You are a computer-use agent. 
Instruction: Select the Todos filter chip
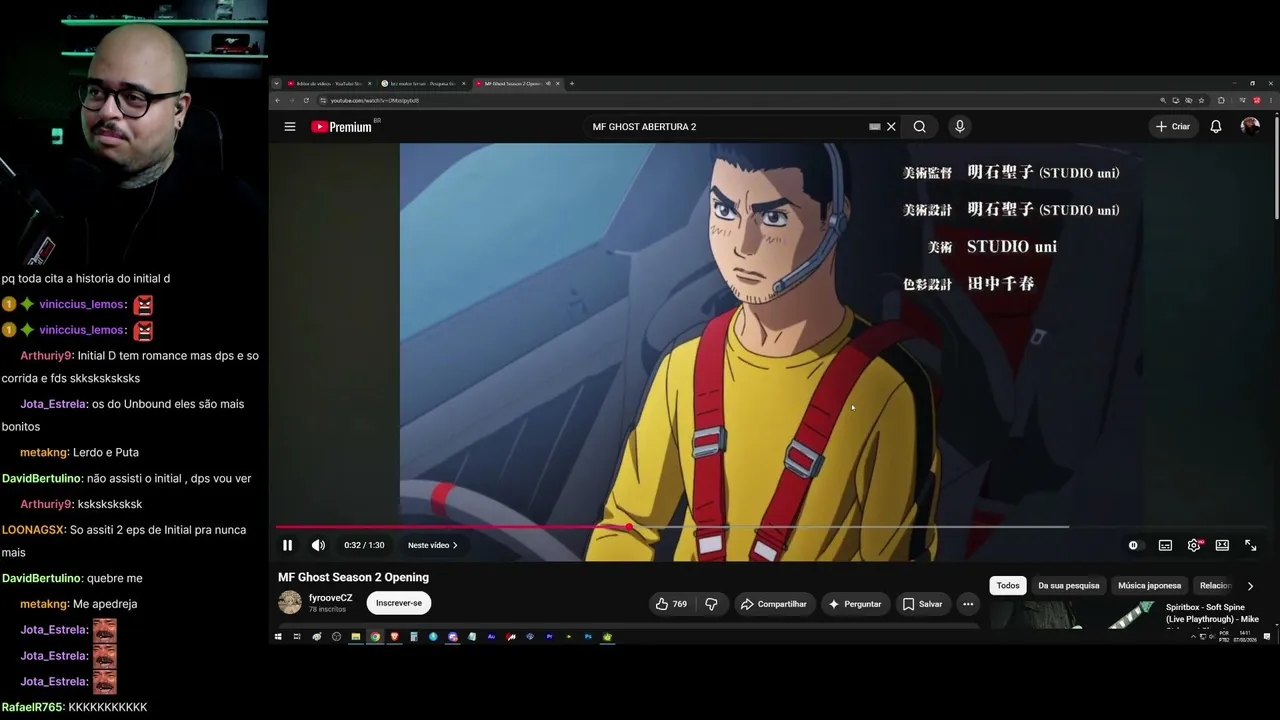(x=1008, y=586)
